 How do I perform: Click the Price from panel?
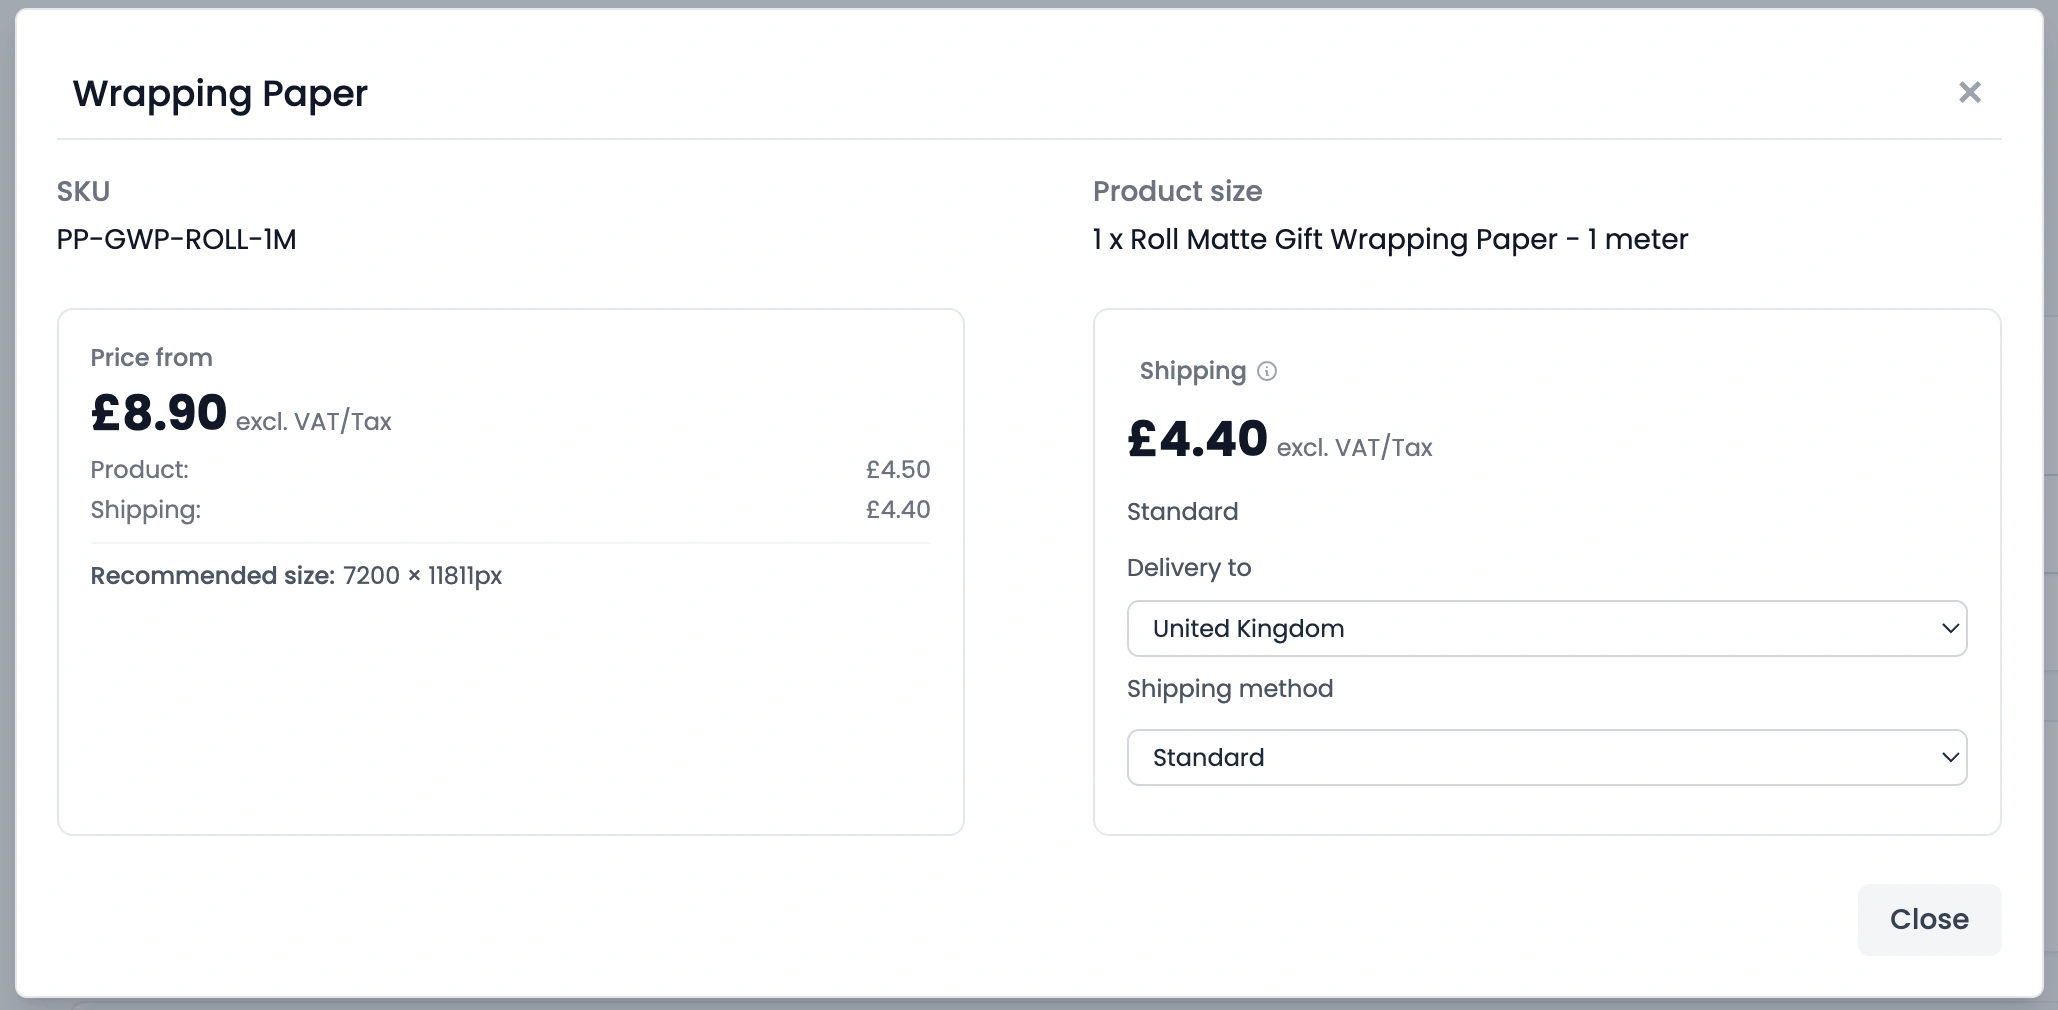[510, 570]
